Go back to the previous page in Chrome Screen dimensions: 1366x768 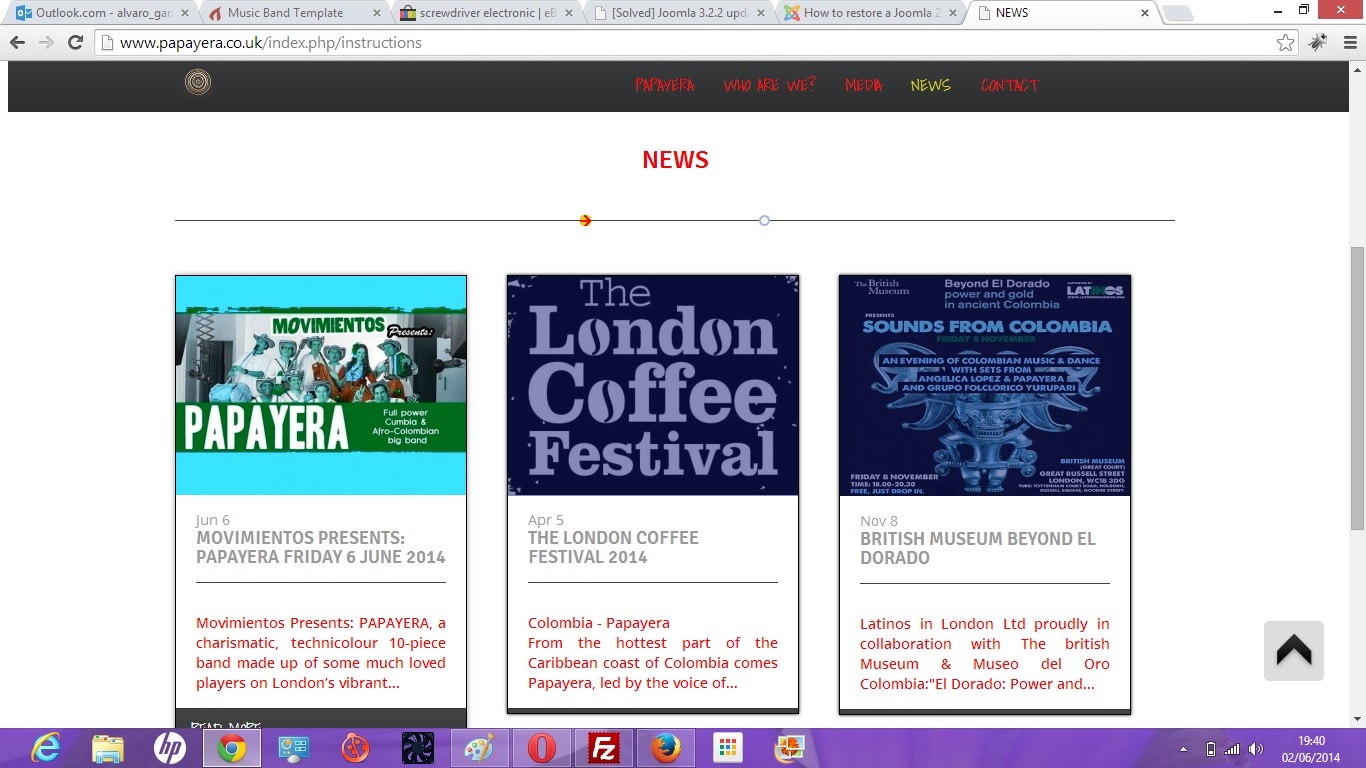[17, 43]
